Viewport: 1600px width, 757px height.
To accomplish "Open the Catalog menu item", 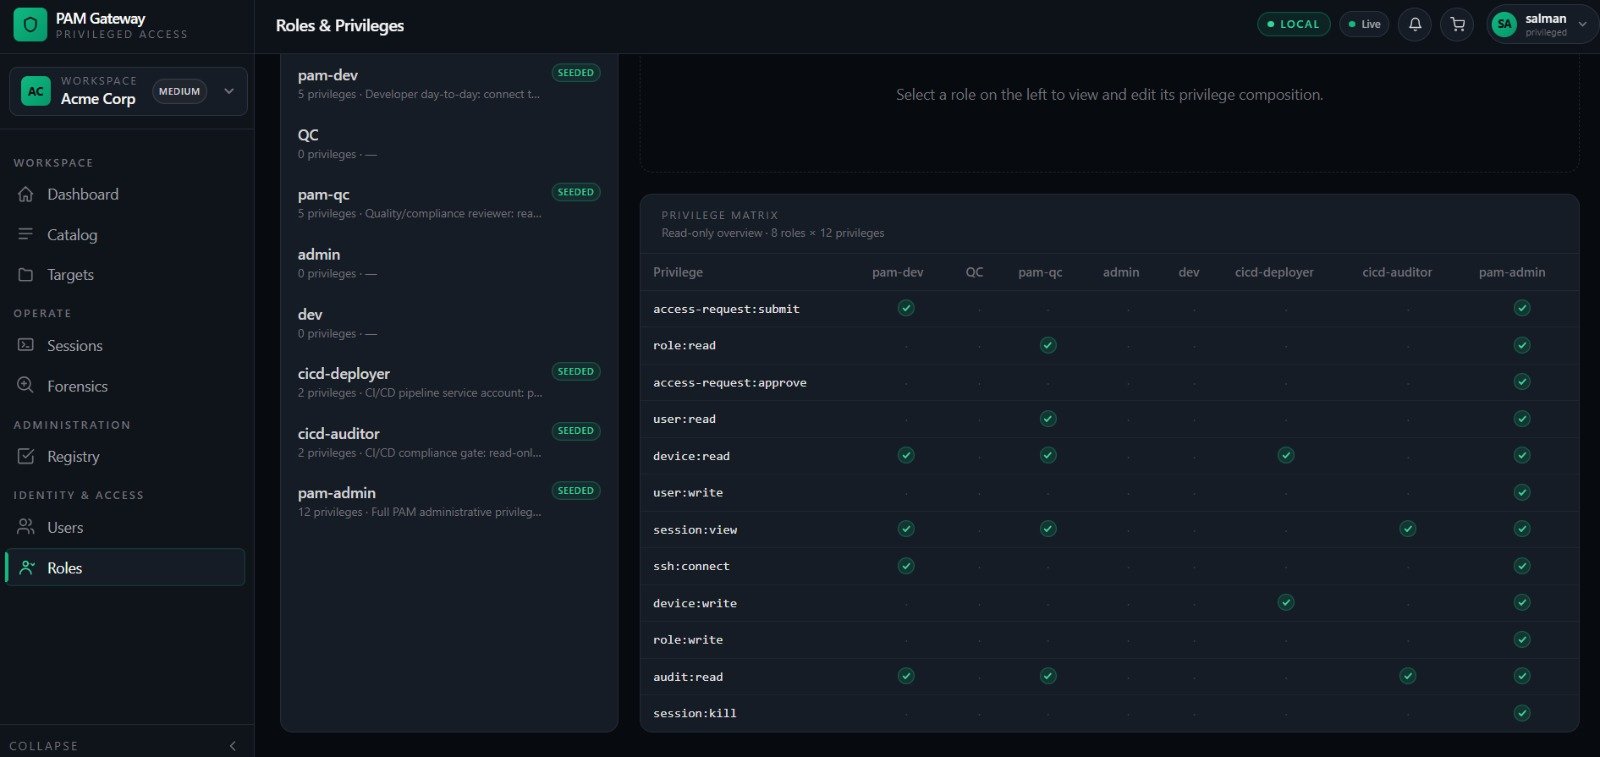I will click(125, 234).
